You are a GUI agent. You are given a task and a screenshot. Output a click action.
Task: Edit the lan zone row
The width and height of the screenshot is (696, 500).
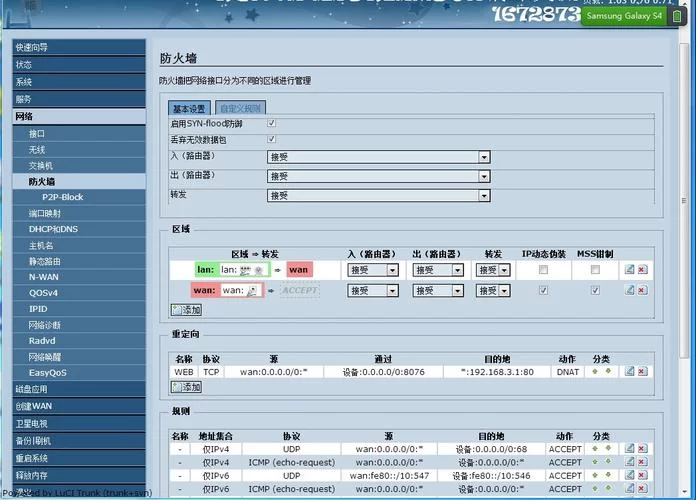click(629, 269)
